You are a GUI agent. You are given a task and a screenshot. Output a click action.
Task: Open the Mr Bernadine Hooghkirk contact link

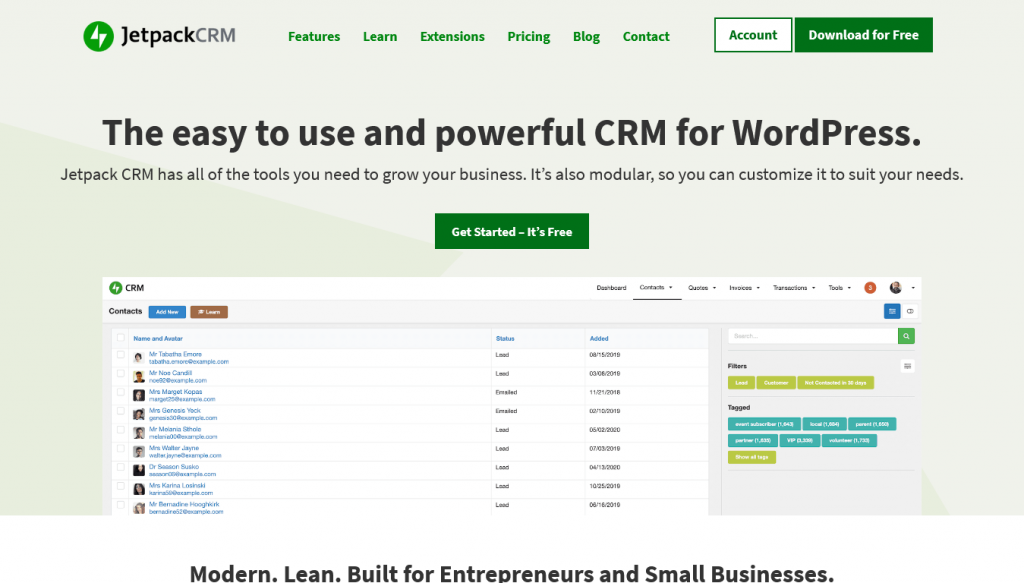tap(184, 505)
